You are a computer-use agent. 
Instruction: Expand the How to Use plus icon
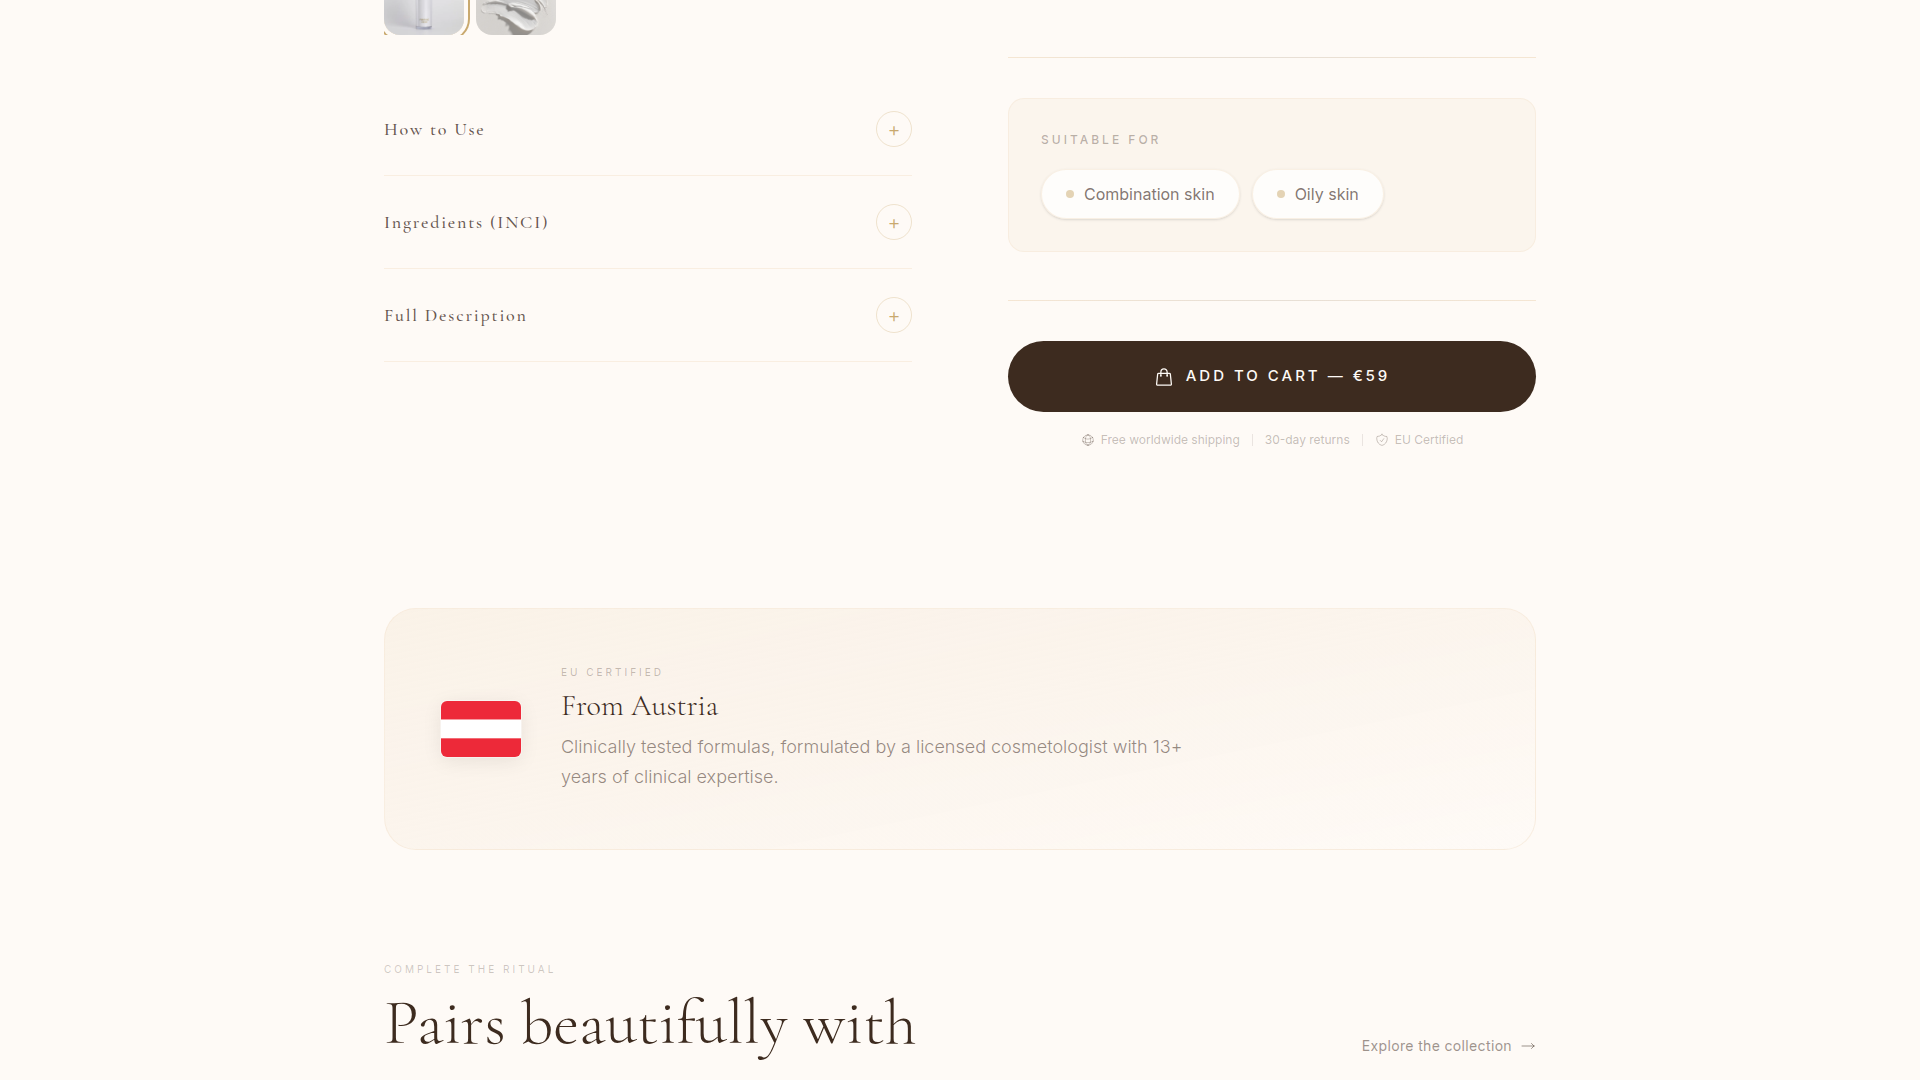[x=893, y=130]
